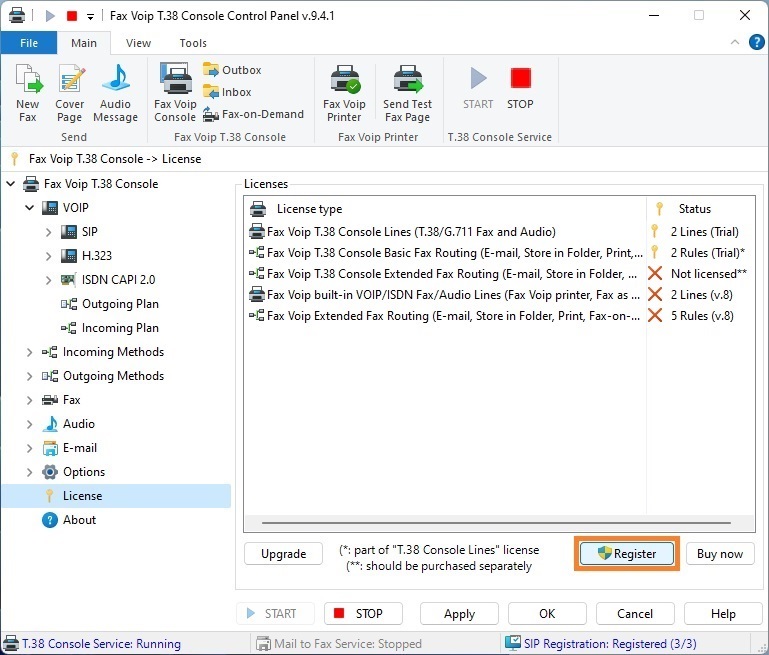Viewport: 769px width, 655px height.
Task: Click the OK button
Action: tap(547, 613)
